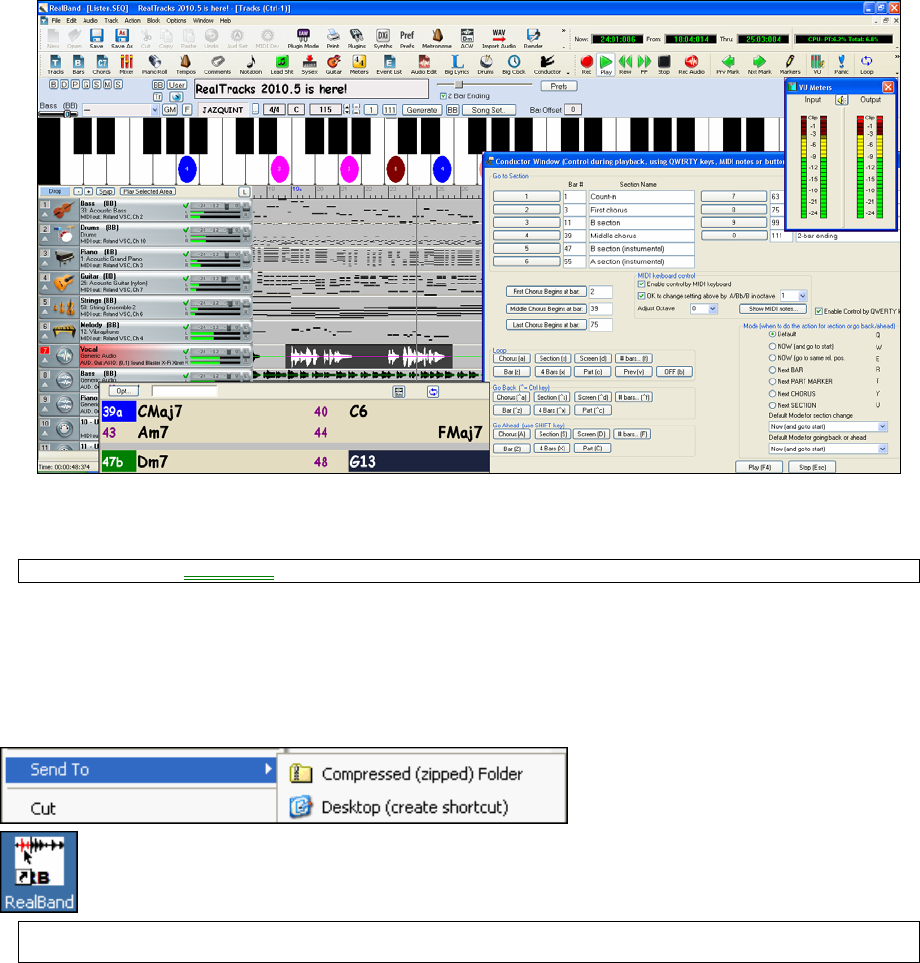
Task: Expand Default Mode for going back dropdown
Action: pos(882,449)
